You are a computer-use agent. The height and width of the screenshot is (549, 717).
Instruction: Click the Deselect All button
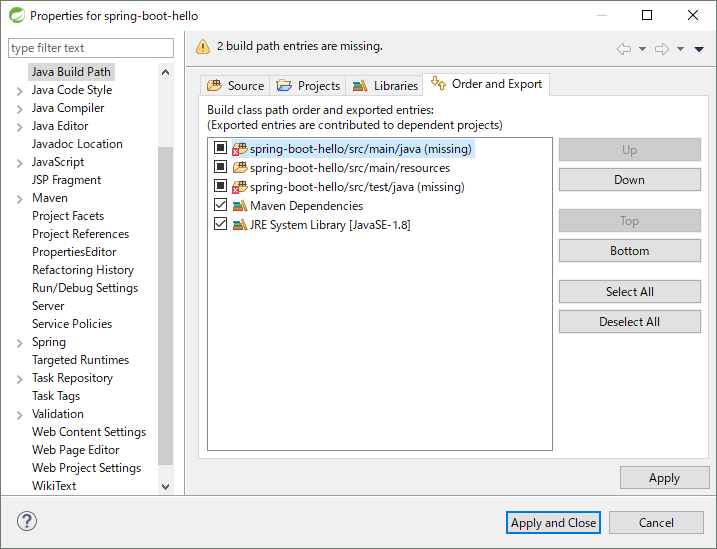[x=630, y=322]
